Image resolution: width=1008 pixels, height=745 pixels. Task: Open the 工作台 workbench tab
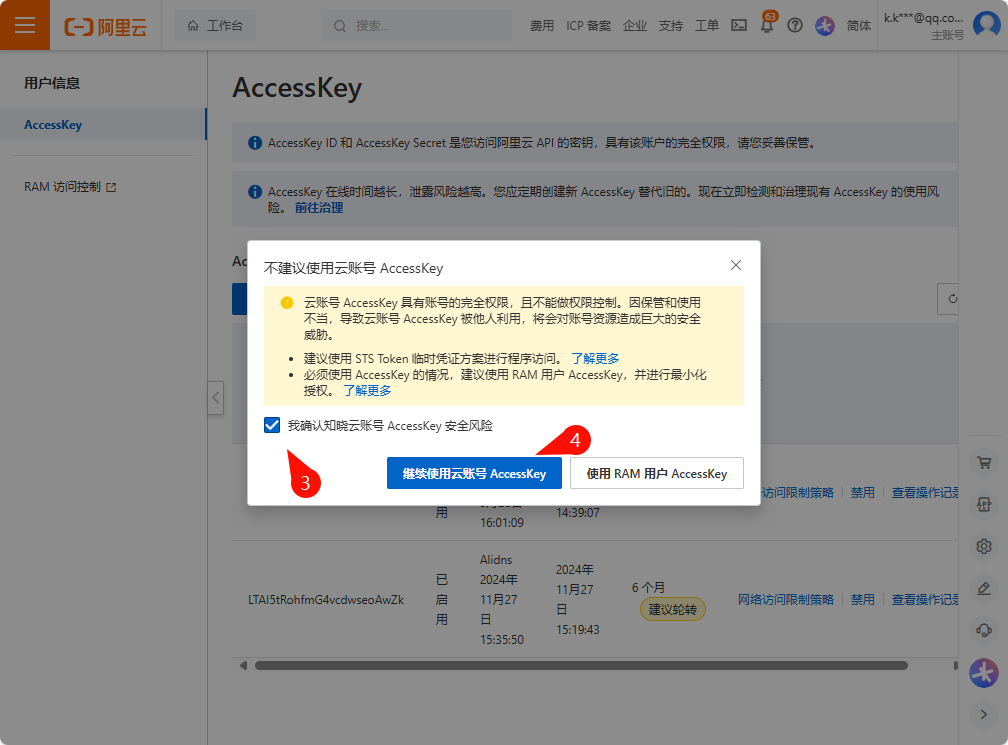click(215, 26)
